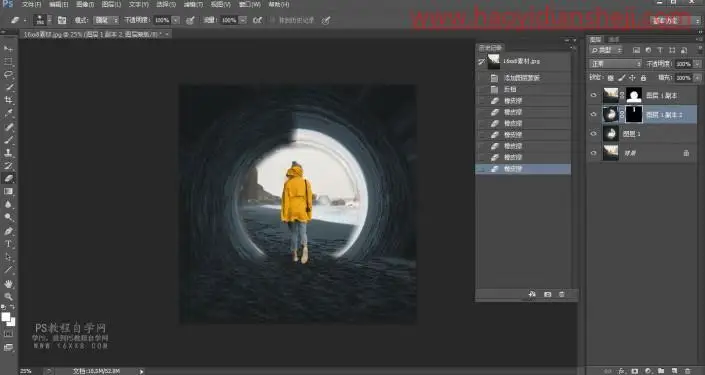Image resolution: width=705 pixels, height=375 pixels.
Task: Switch to the 通道 tab
Action: coord(613,40)
